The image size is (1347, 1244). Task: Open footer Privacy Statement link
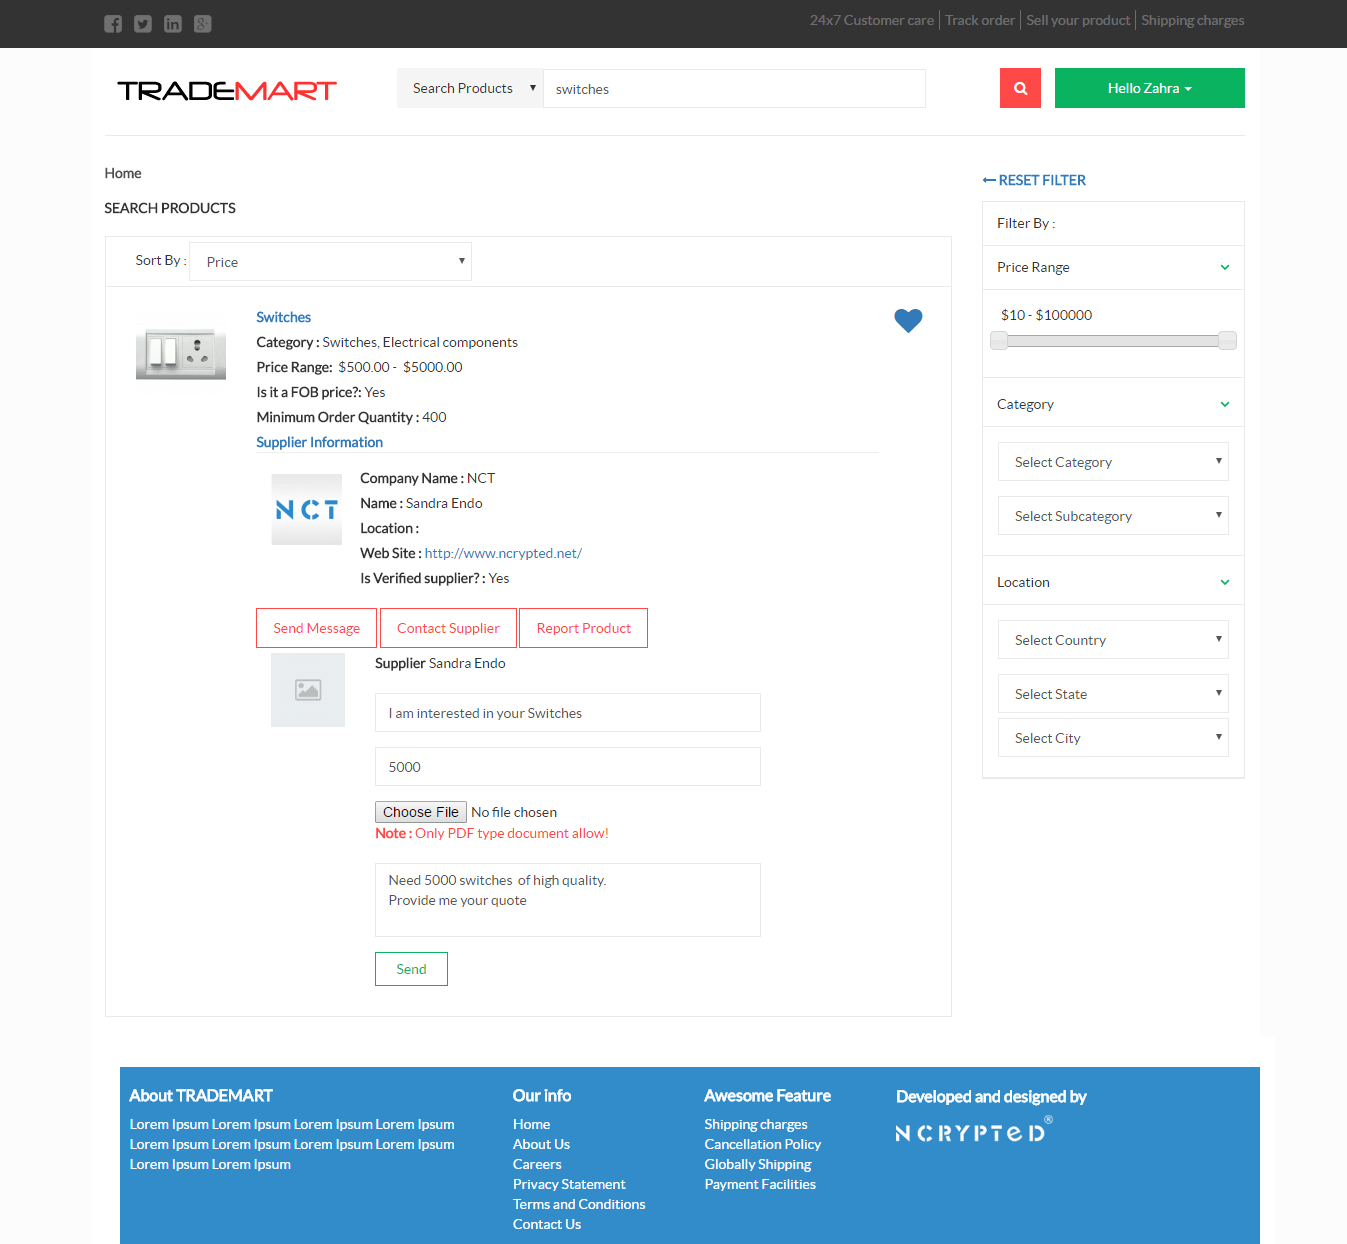pos(569,1184)
